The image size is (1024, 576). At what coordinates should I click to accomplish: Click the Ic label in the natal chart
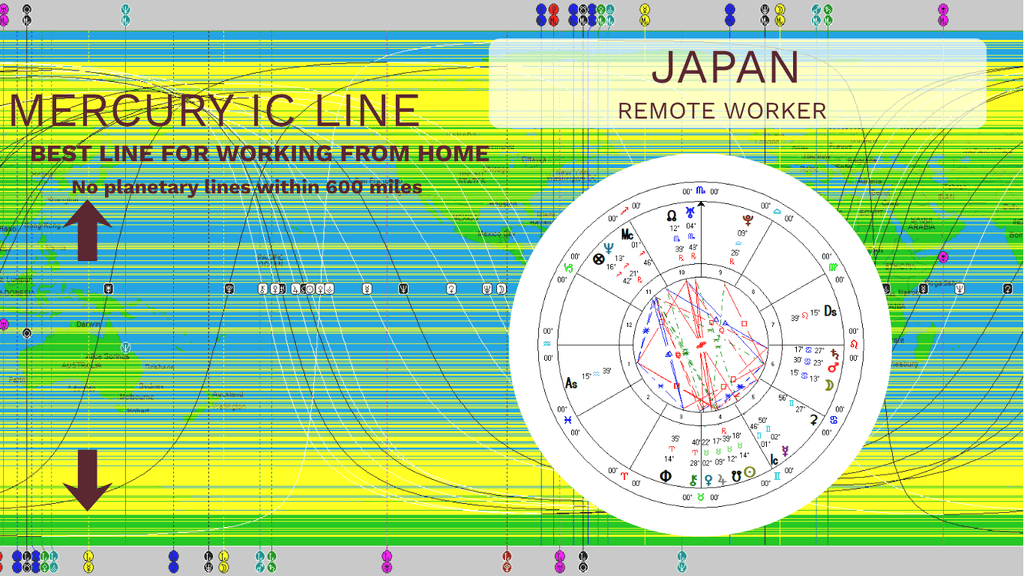[x=774, y=460]
